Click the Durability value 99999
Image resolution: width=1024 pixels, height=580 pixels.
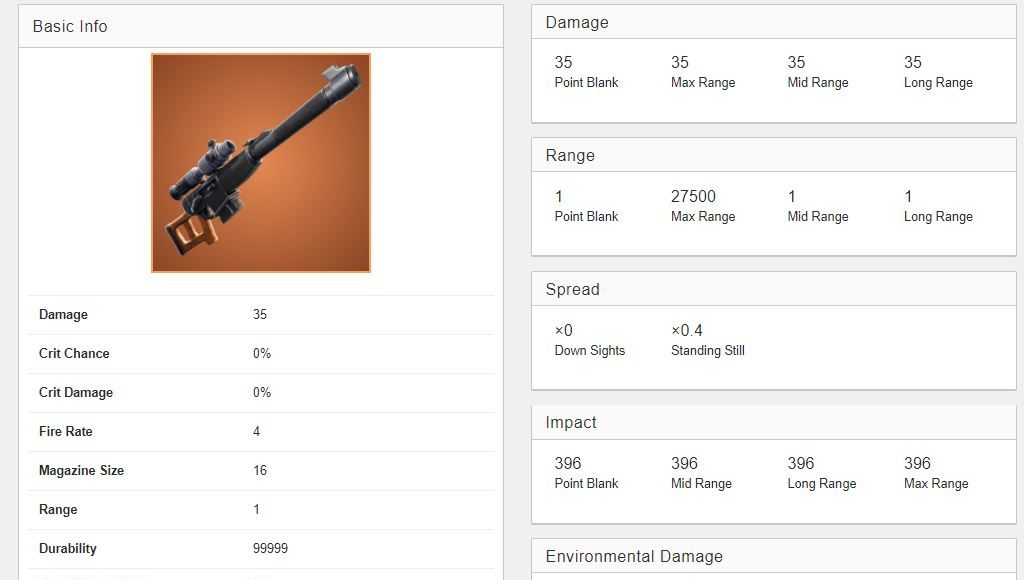(x=270, y=549)
